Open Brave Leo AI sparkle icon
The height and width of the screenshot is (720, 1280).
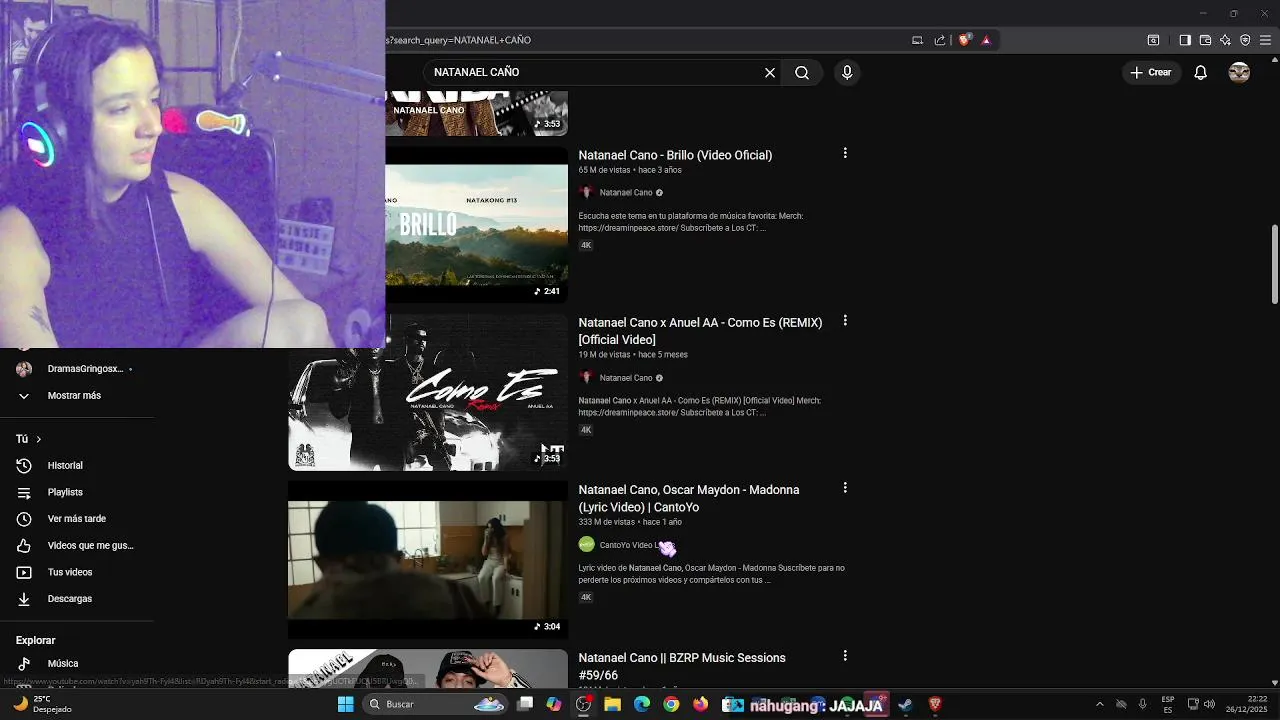click(x=1225, y=40)
